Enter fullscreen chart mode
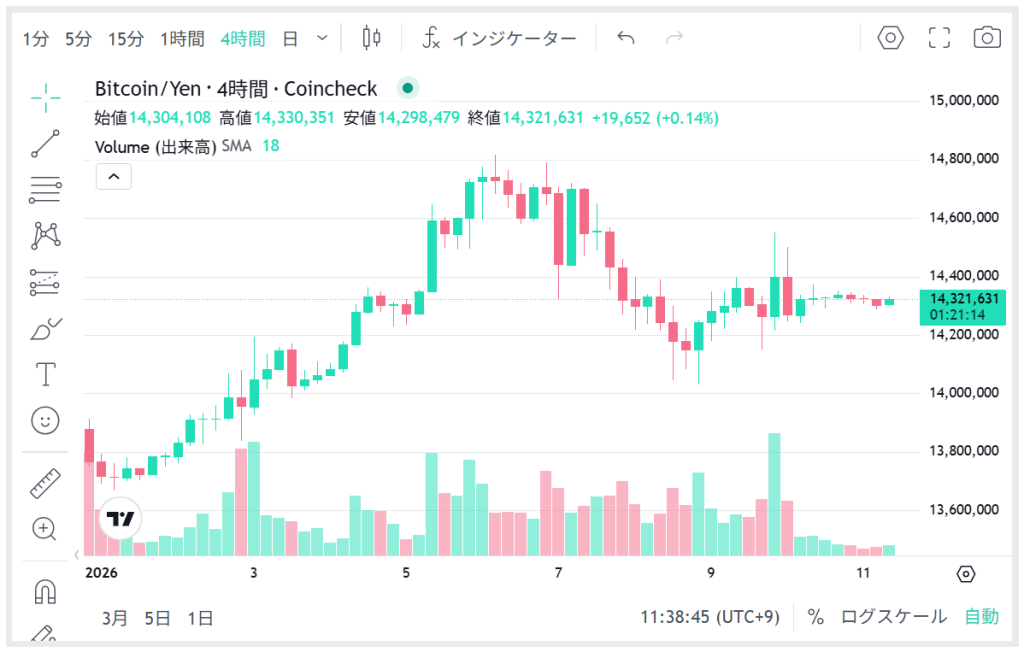 [x=939, y=38]
